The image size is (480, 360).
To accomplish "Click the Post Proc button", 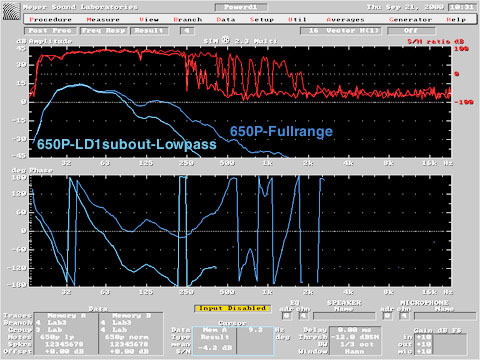I will coord(50,31).
